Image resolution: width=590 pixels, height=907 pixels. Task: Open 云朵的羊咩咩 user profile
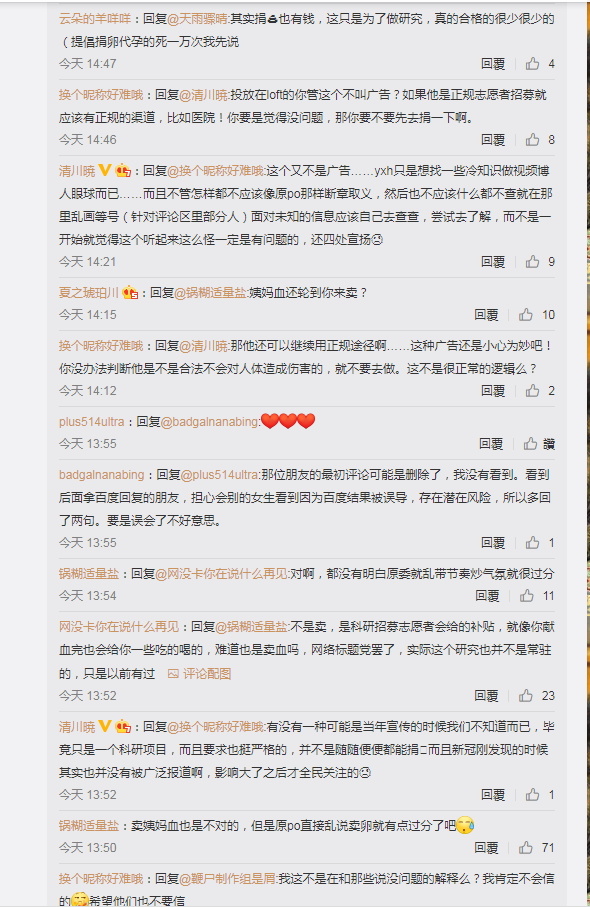tap(95, 19)
